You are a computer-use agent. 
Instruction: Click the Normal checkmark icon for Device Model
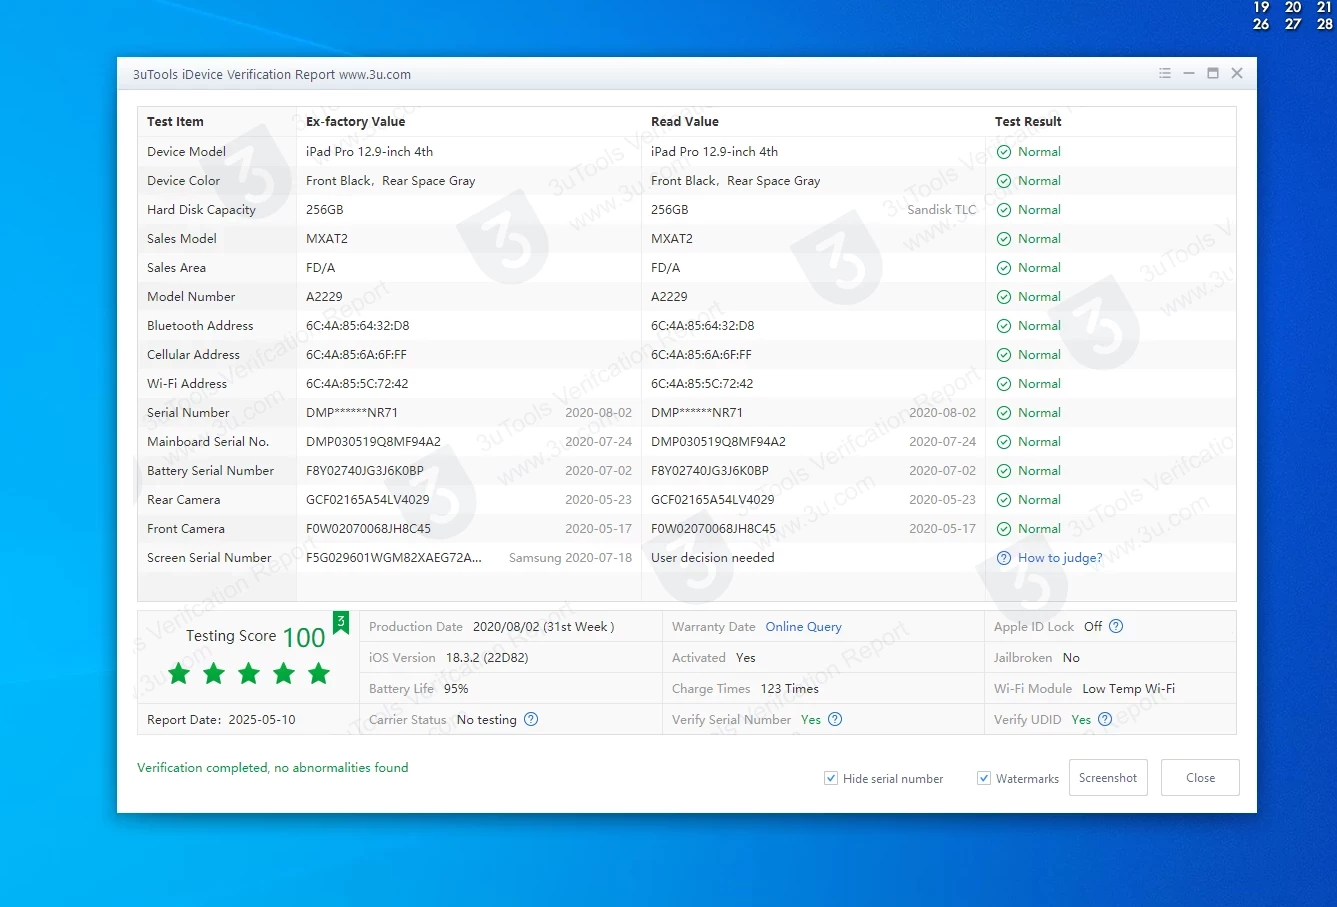(1004, 152)
